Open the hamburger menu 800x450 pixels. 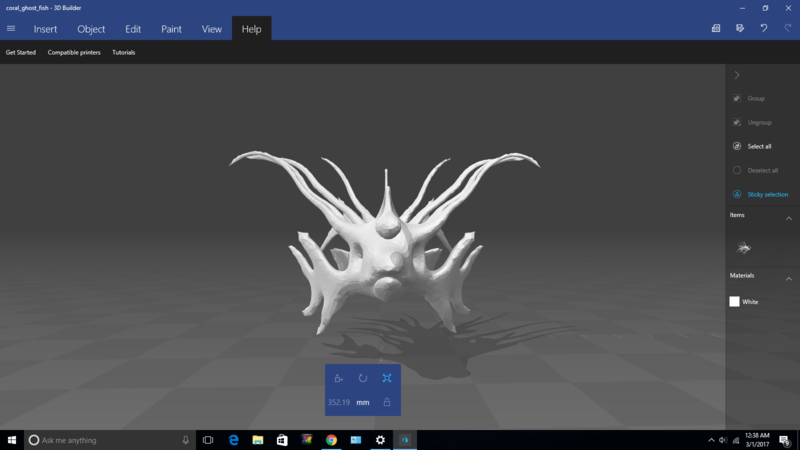11,29
